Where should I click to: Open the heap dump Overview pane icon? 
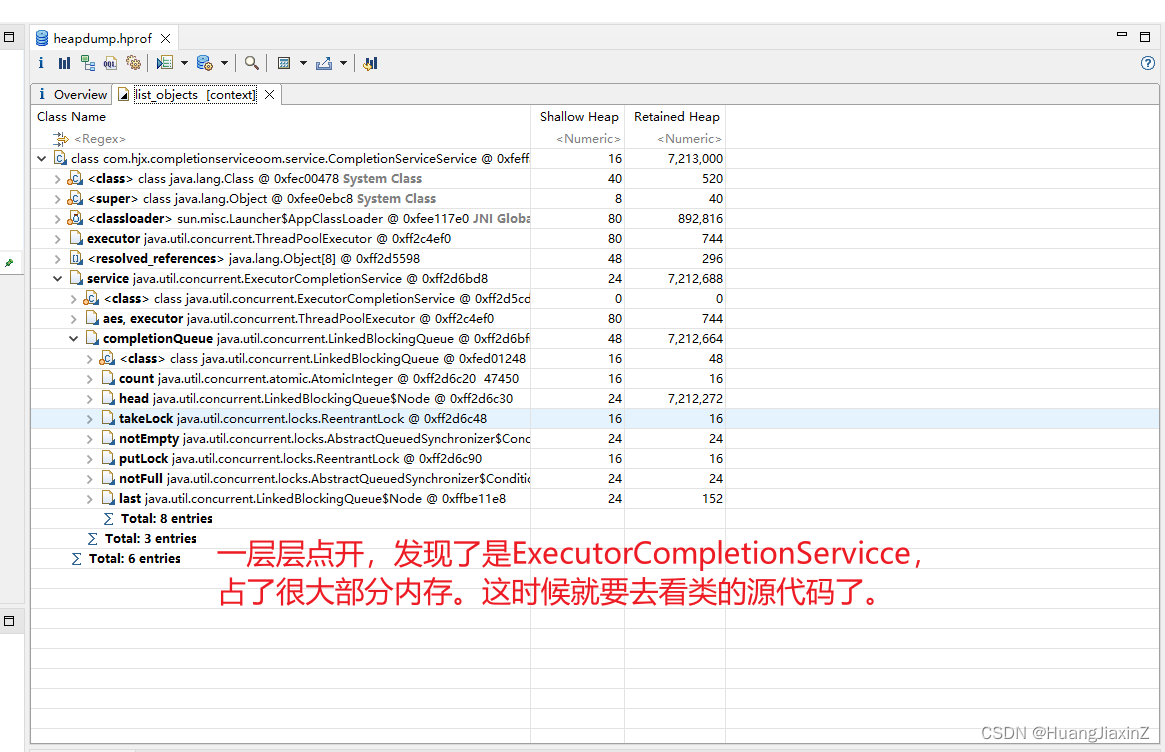tap(41, 63)
